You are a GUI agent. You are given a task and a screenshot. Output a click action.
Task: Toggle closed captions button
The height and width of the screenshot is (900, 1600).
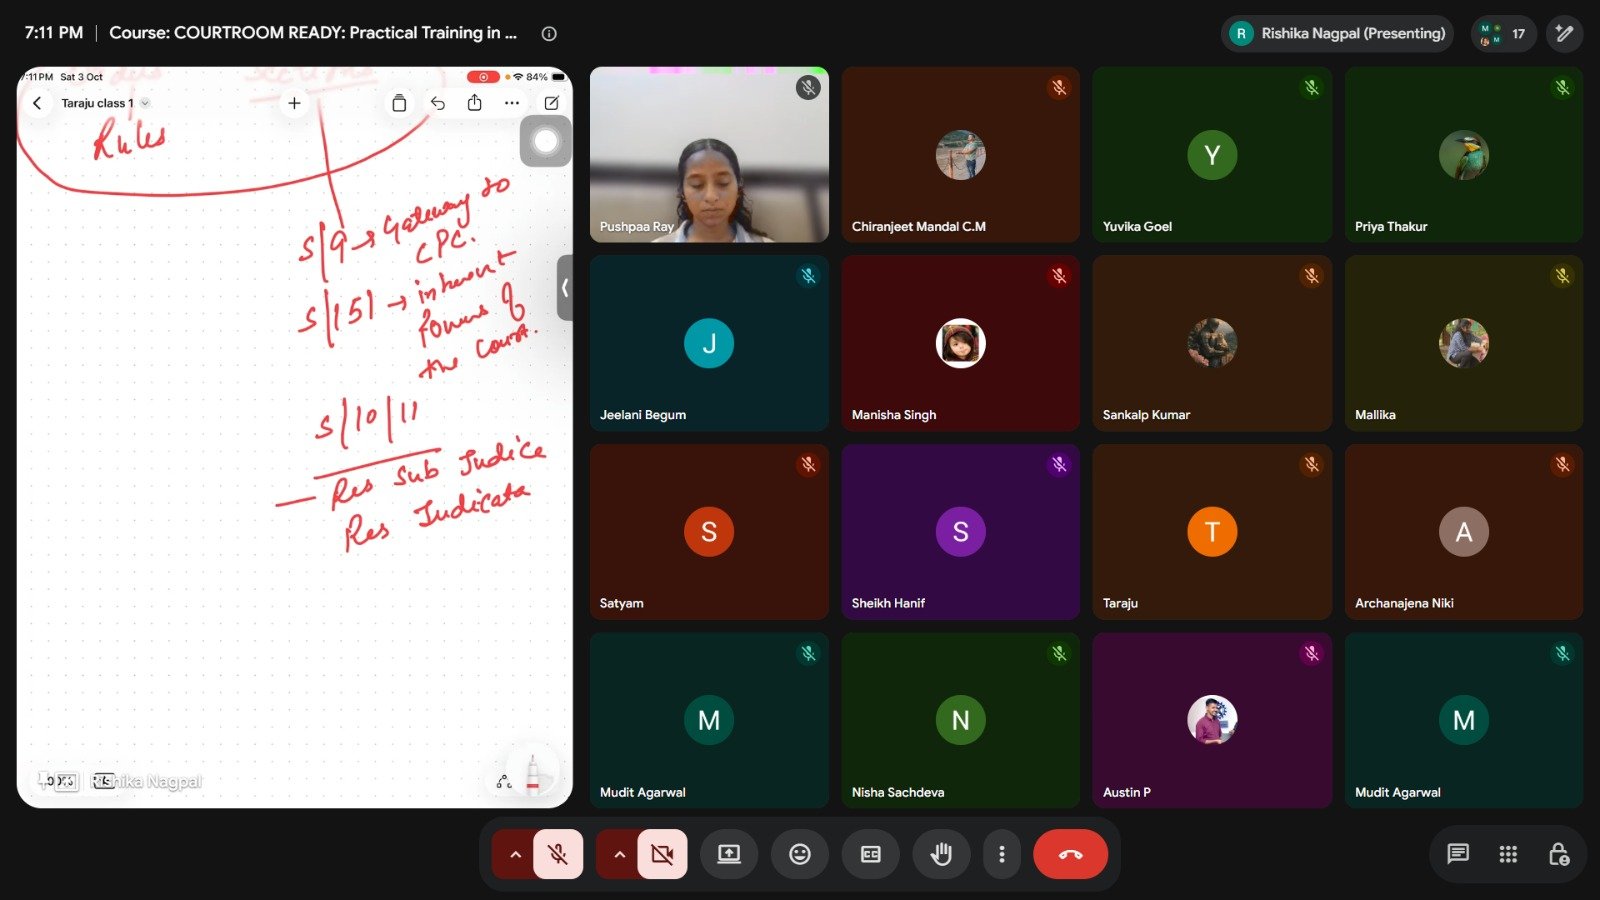coord(871,854)
